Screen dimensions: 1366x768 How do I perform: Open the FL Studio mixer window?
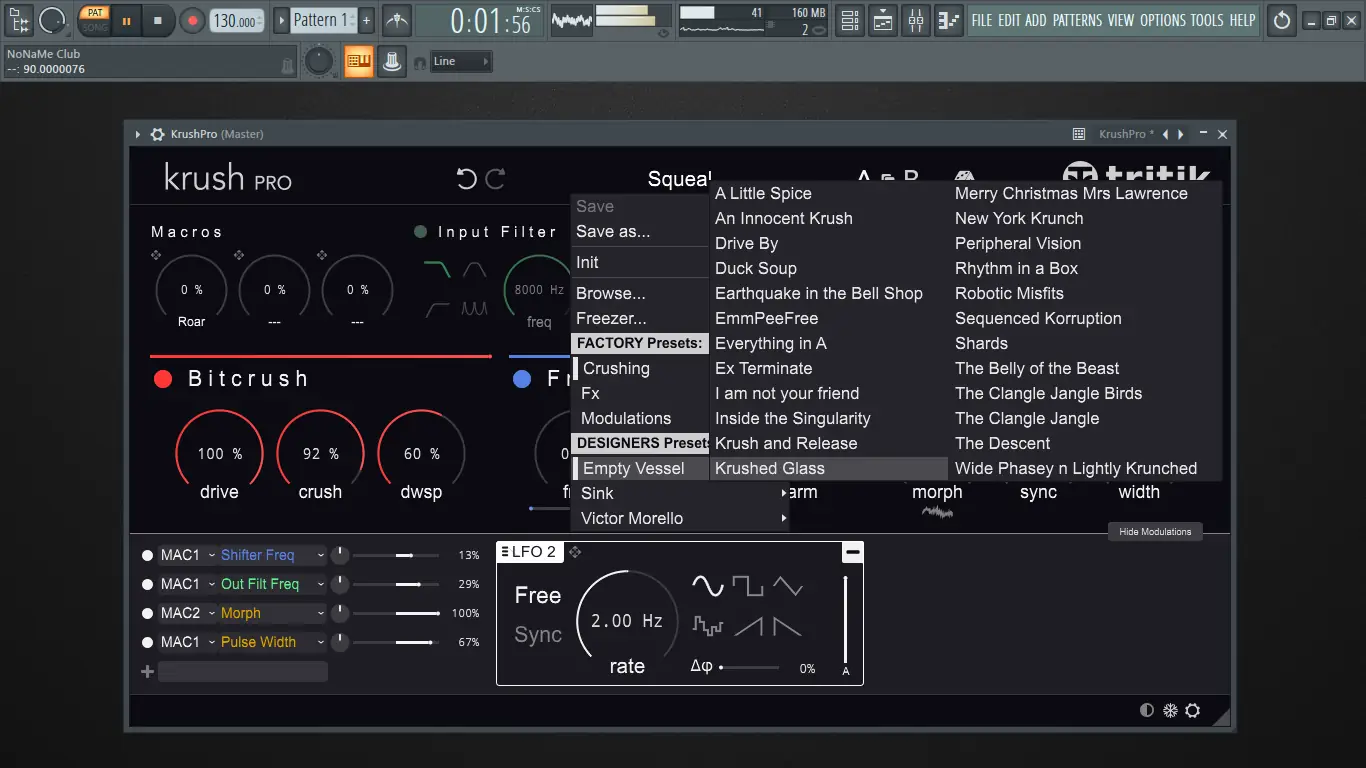click(x=916, y=20)
